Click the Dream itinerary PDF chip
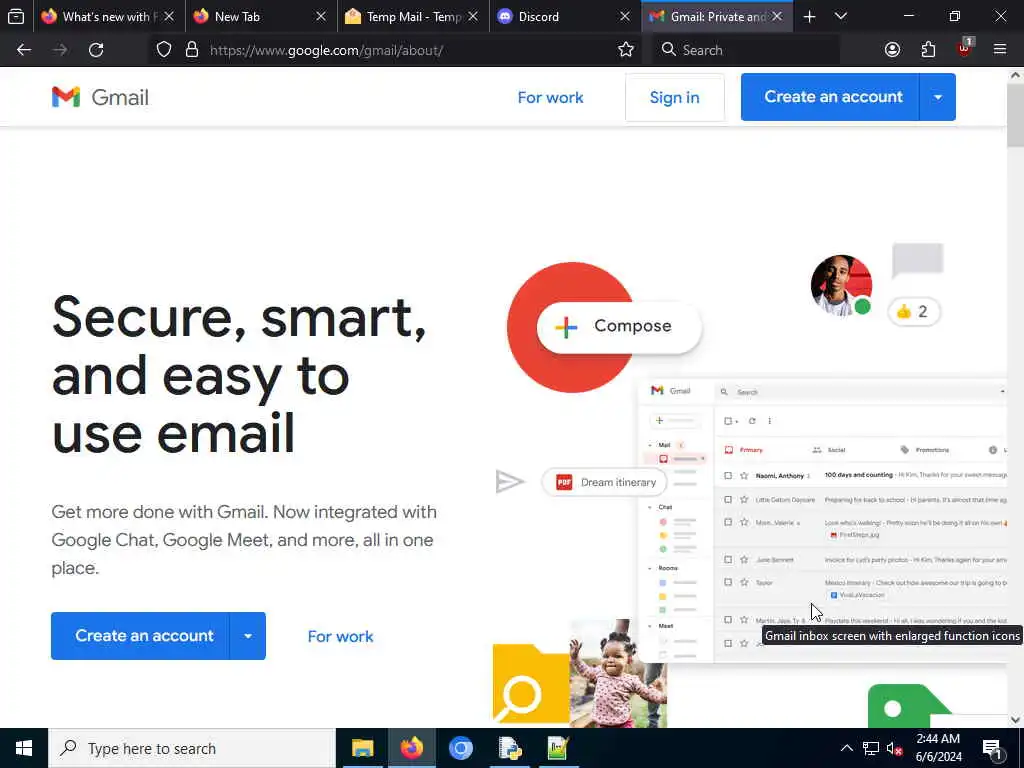The height and width of the screenshot is (768, 1024). [x=604, y=483]
